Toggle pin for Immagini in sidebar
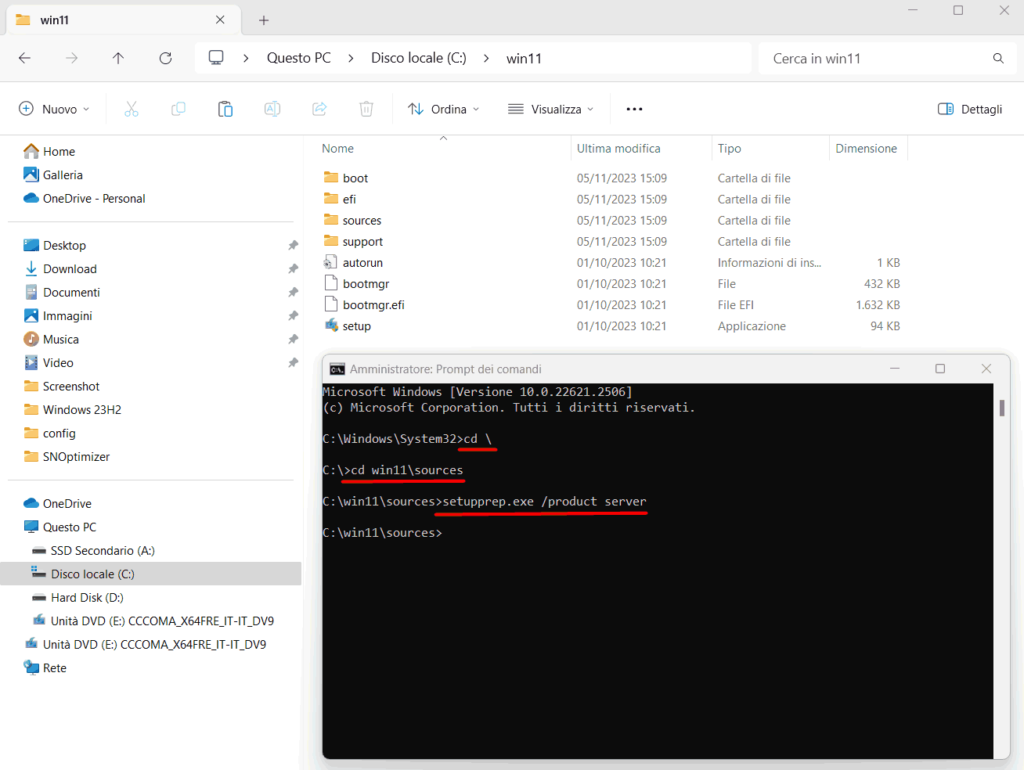The height and width of the screenshot is (770, 1024). pyautogui.click(x=293, y=316)
